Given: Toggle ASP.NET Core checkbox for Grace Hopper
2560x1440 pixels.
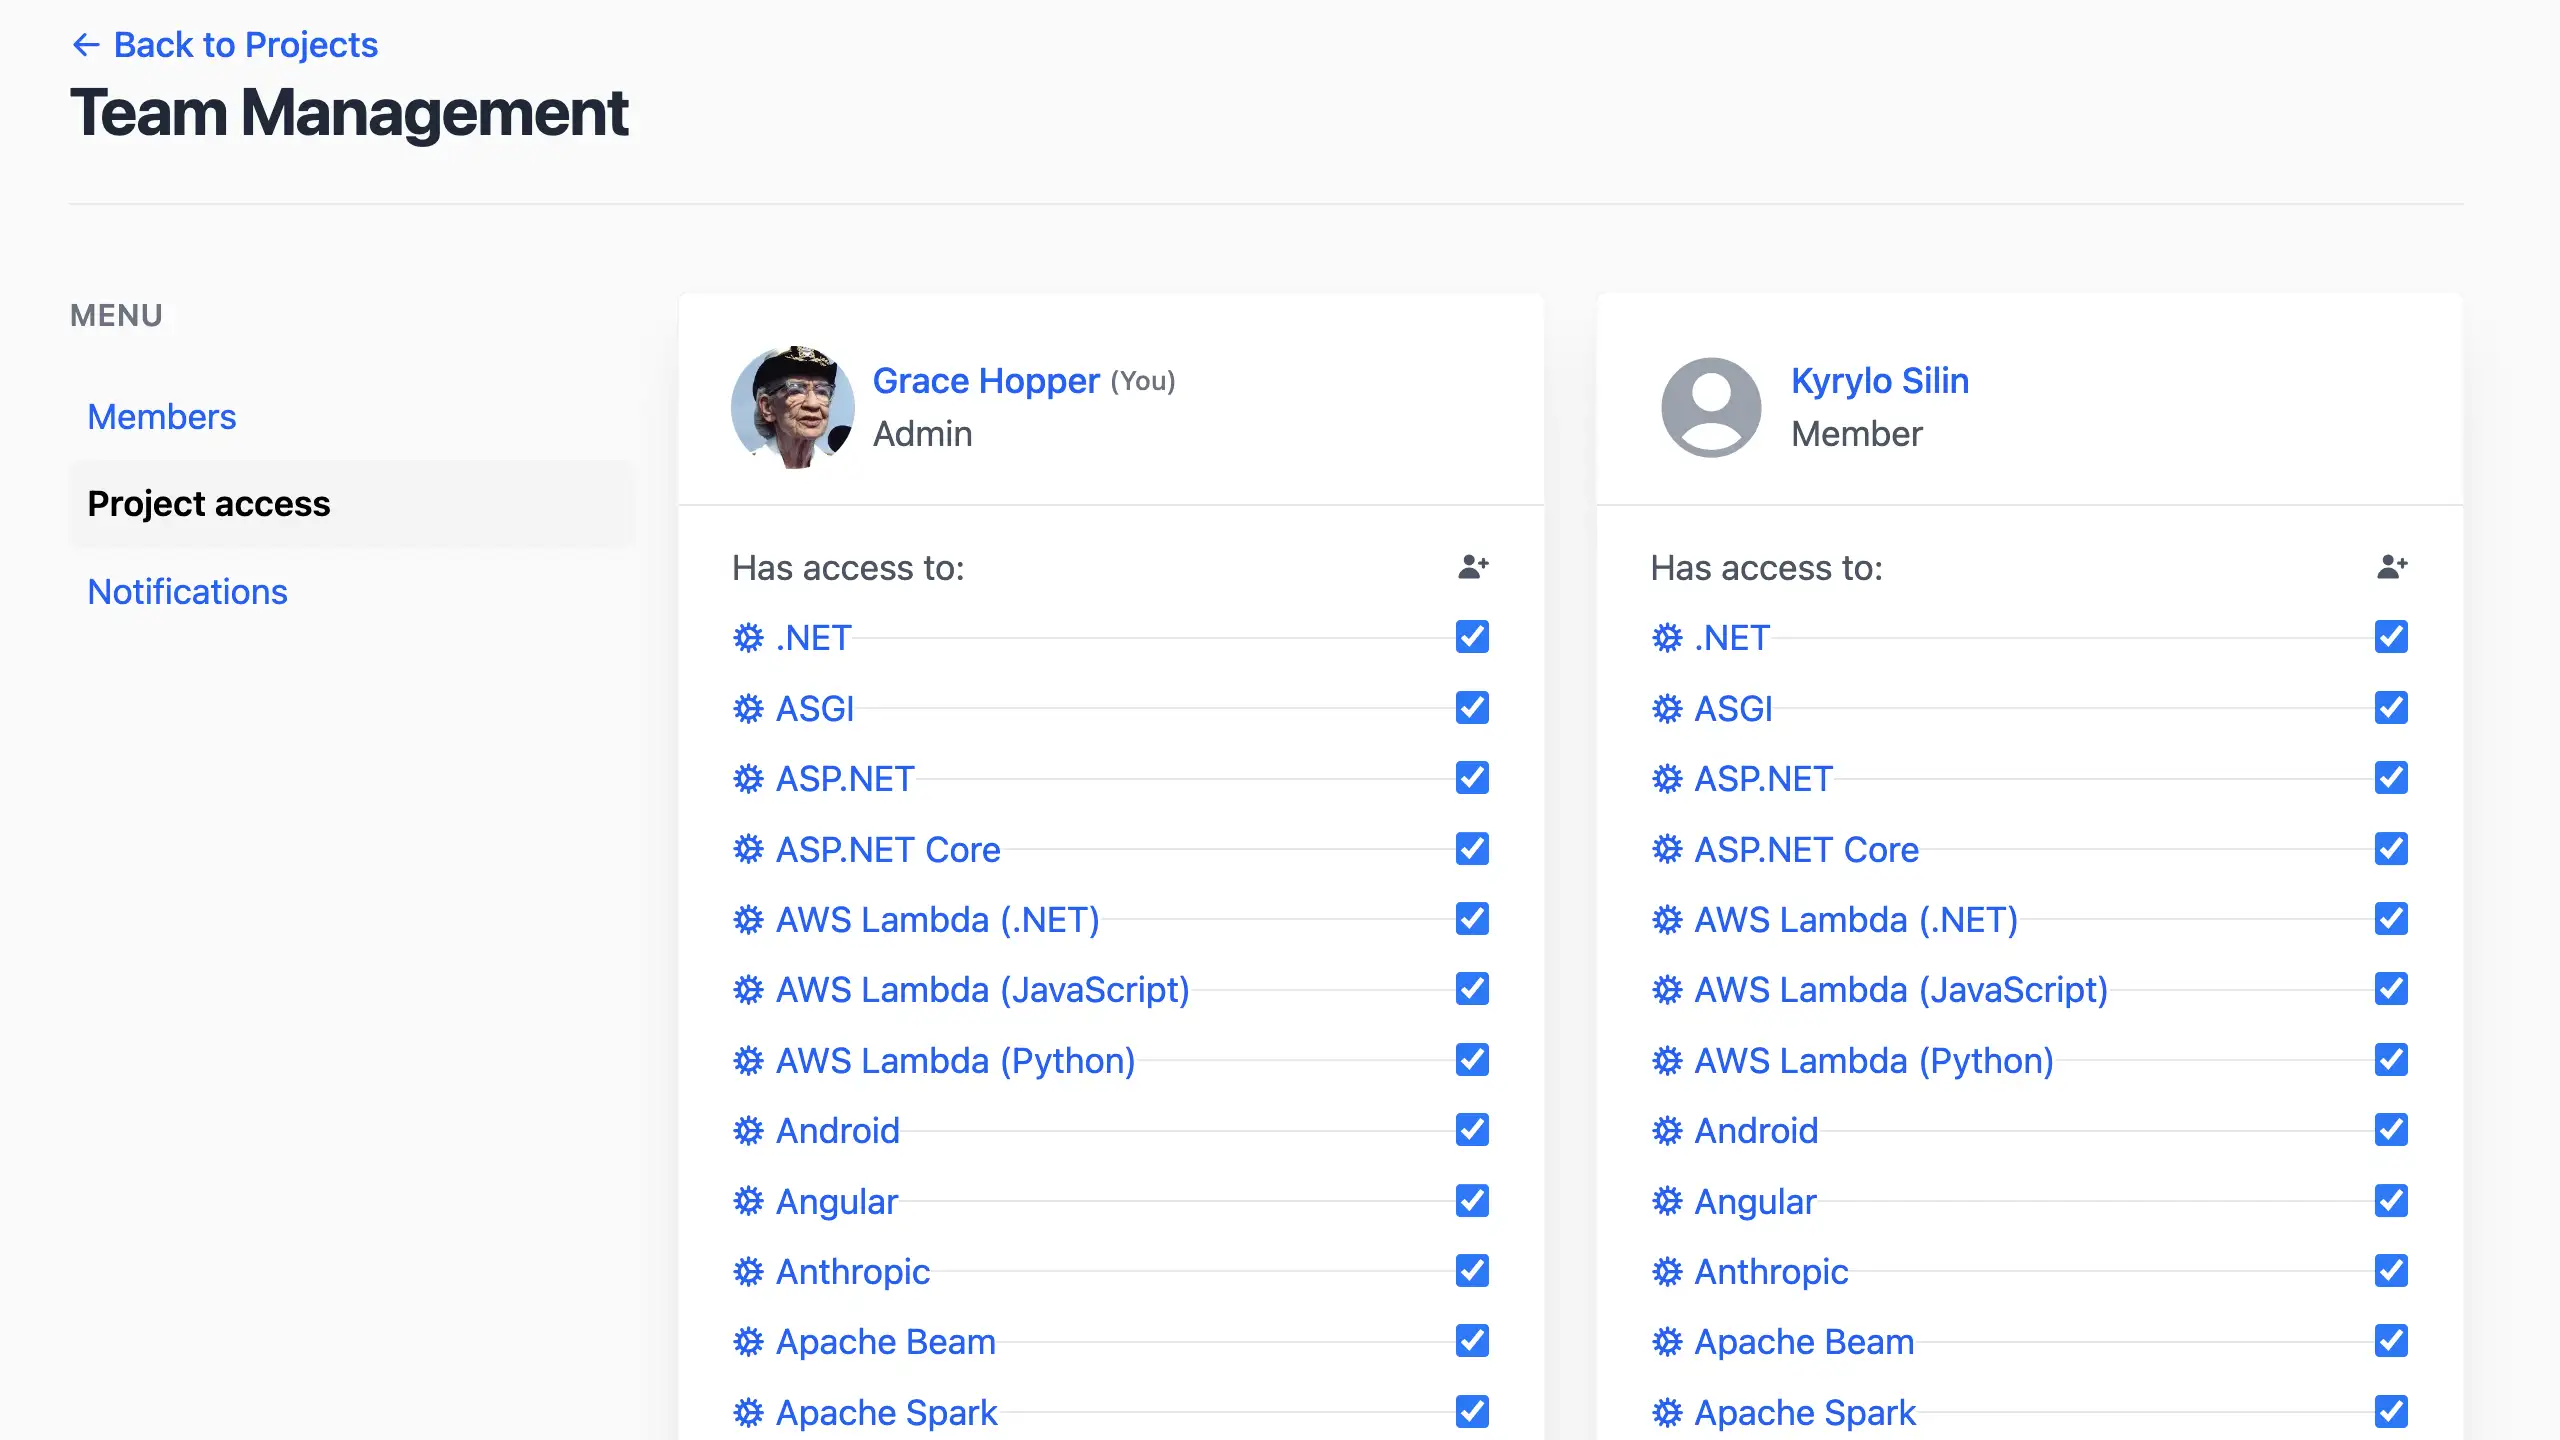Looking at the screenshot, I should pyautogui.click(x=1472, y=848).
